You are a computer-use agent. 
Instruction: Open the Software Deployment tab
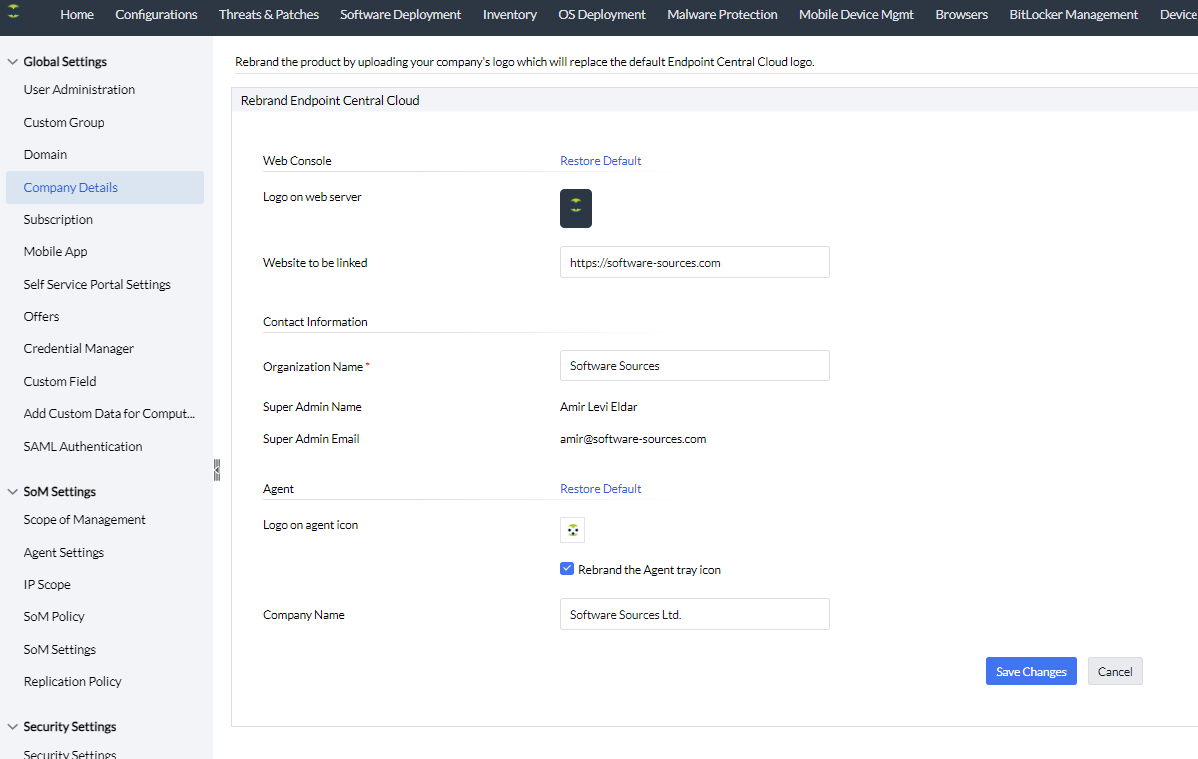(x=400, y=15)
